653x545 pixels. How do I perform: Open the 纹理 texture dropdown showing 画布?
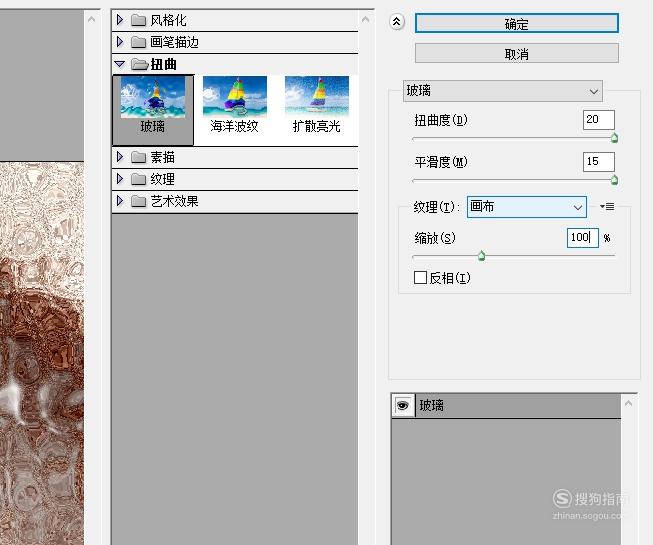click(x=527, y=207)
